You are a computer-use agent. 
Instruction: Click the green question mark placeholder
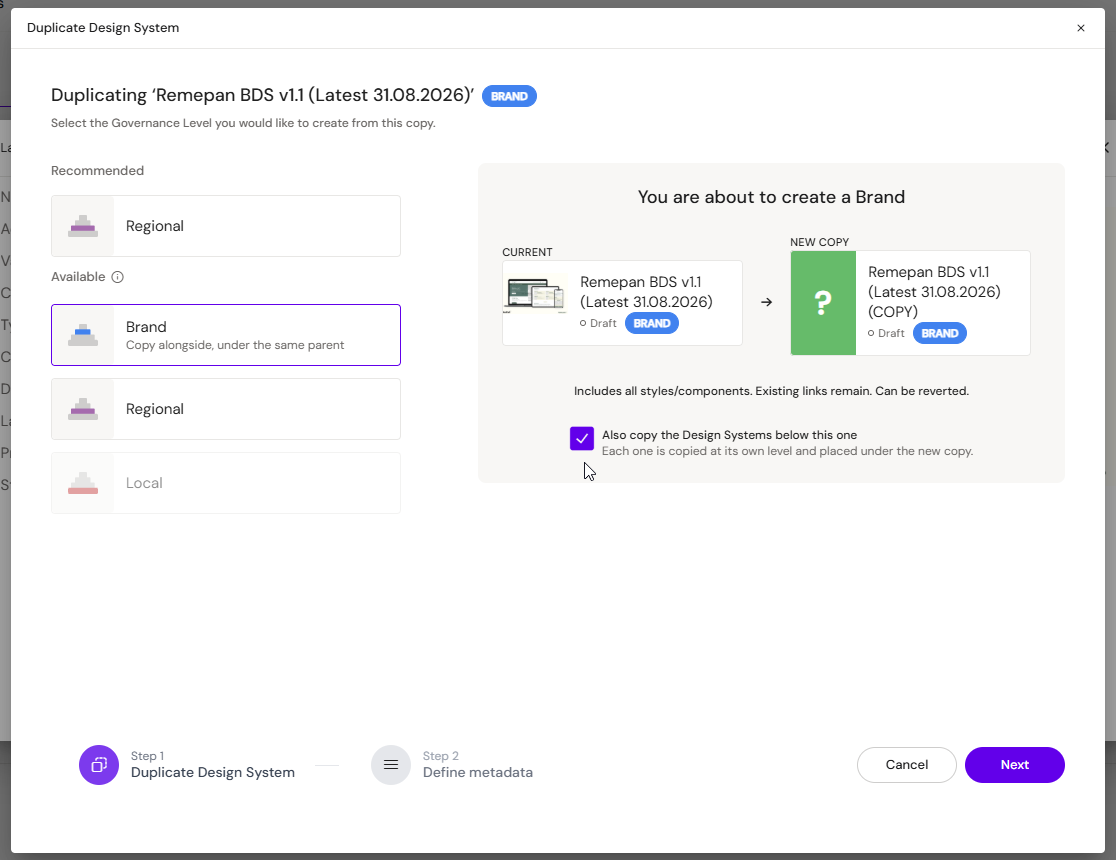[823, 303]
